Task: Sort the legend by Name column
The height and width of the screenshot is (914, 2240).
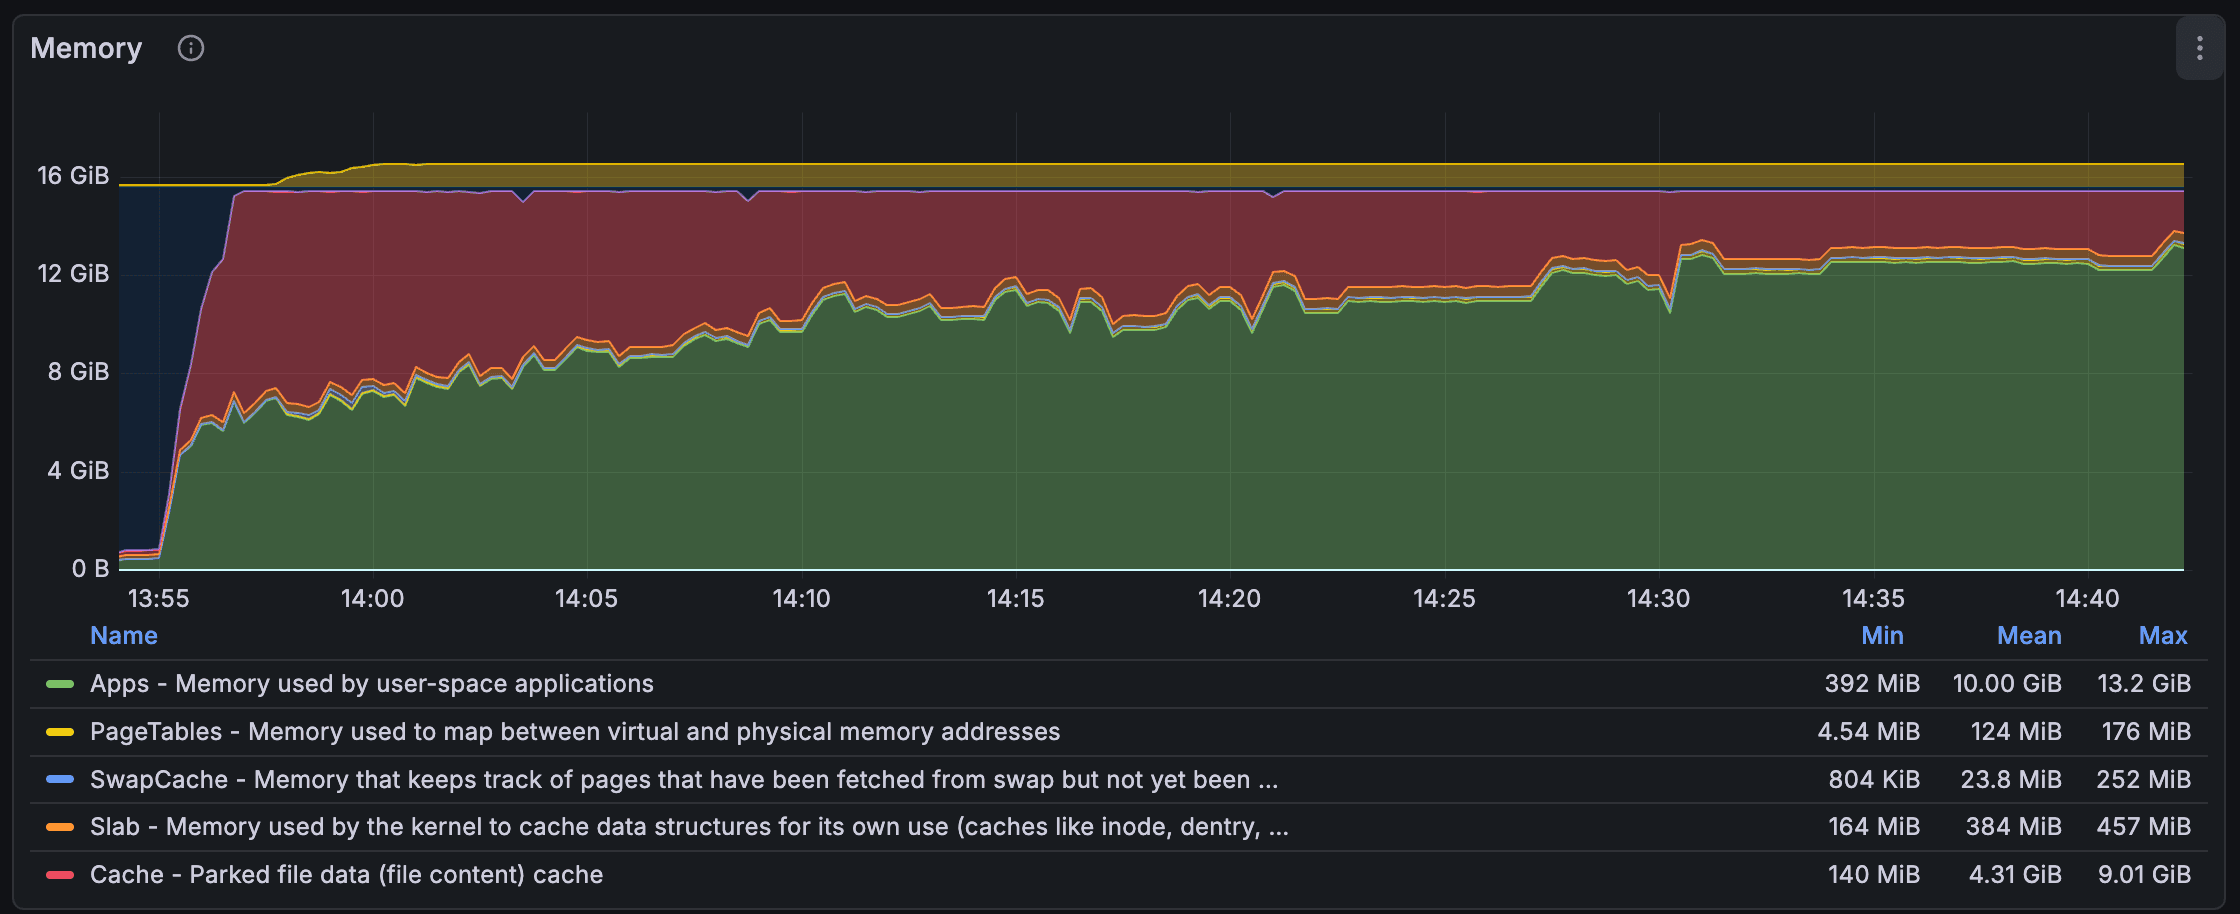Action: [123, 635]
